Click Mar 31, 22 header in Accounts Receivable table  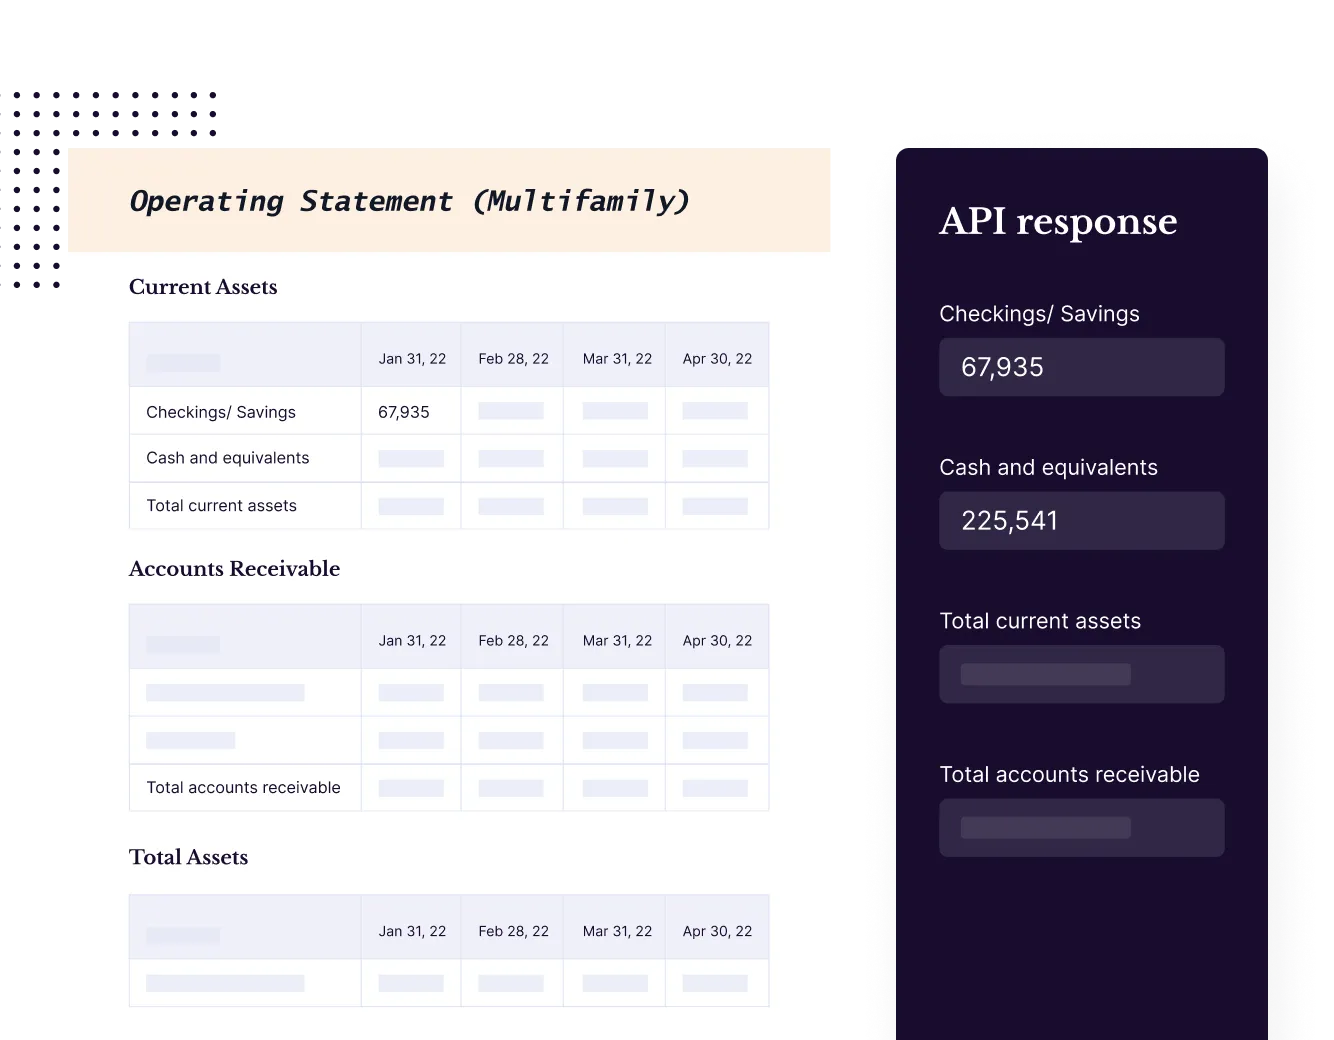coord(617,641)
